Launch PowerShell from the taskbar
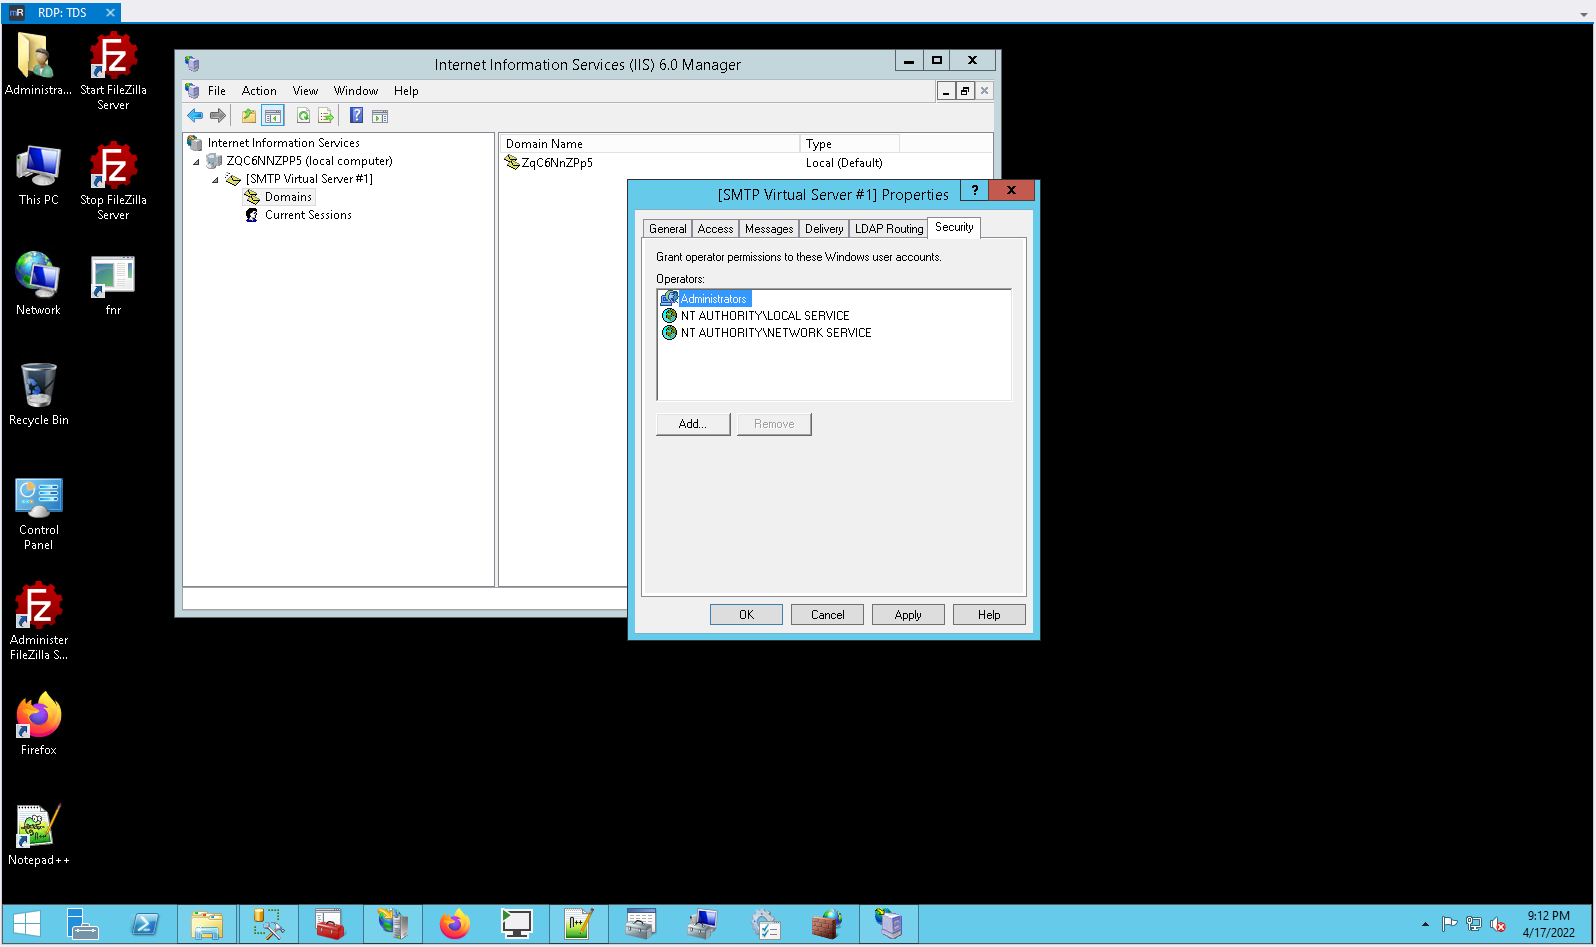Image resolution: width=1596 pixels, height=947 pixels. coord(145,924)
